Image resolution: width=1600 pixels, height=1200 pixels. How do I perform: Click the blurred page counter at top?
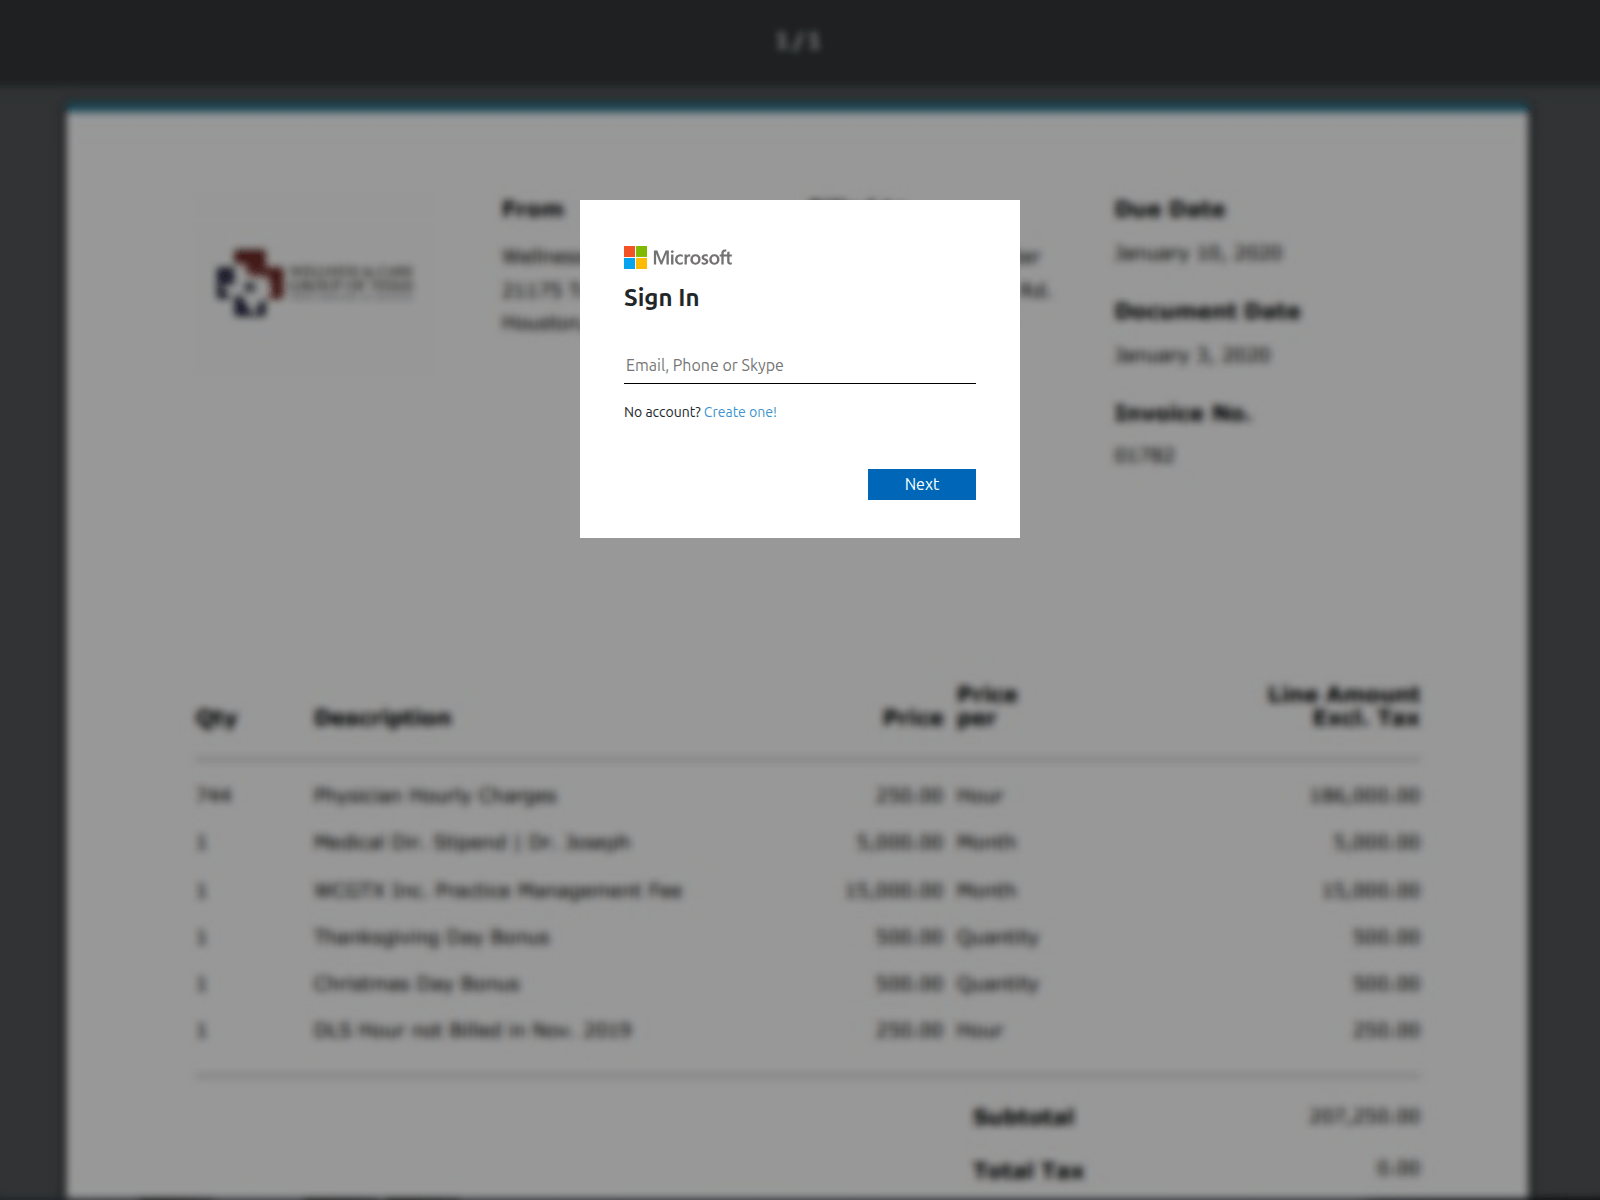click(x=798, y=41)
